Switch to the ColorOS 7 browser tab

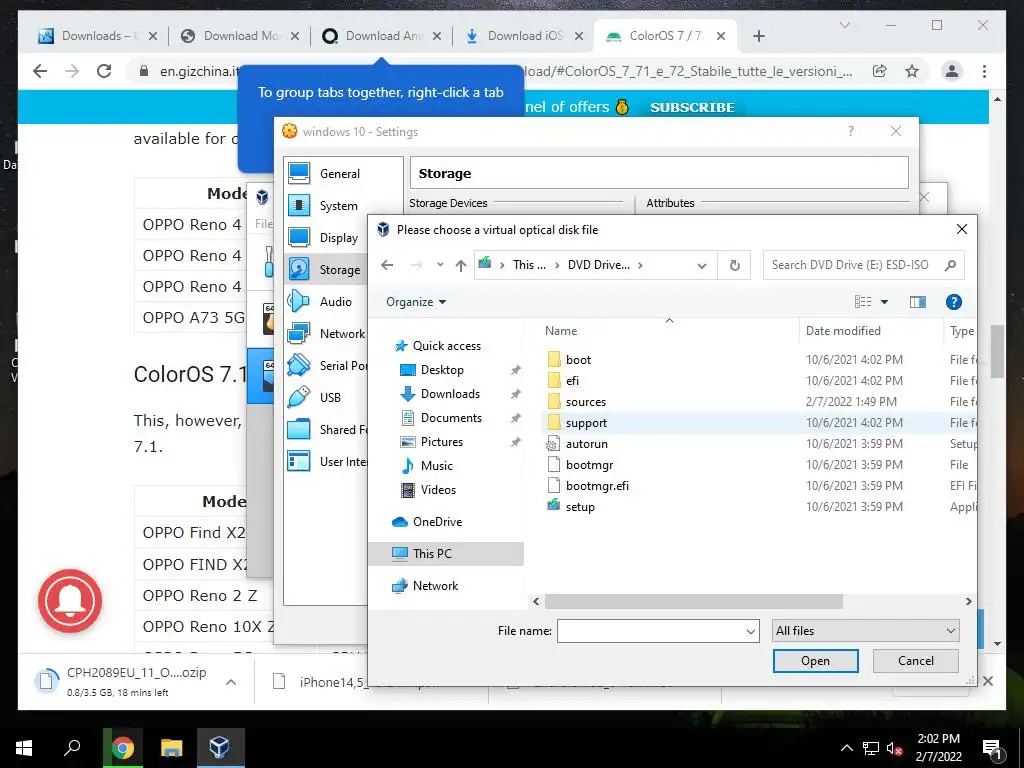click(x=665, y=36)
